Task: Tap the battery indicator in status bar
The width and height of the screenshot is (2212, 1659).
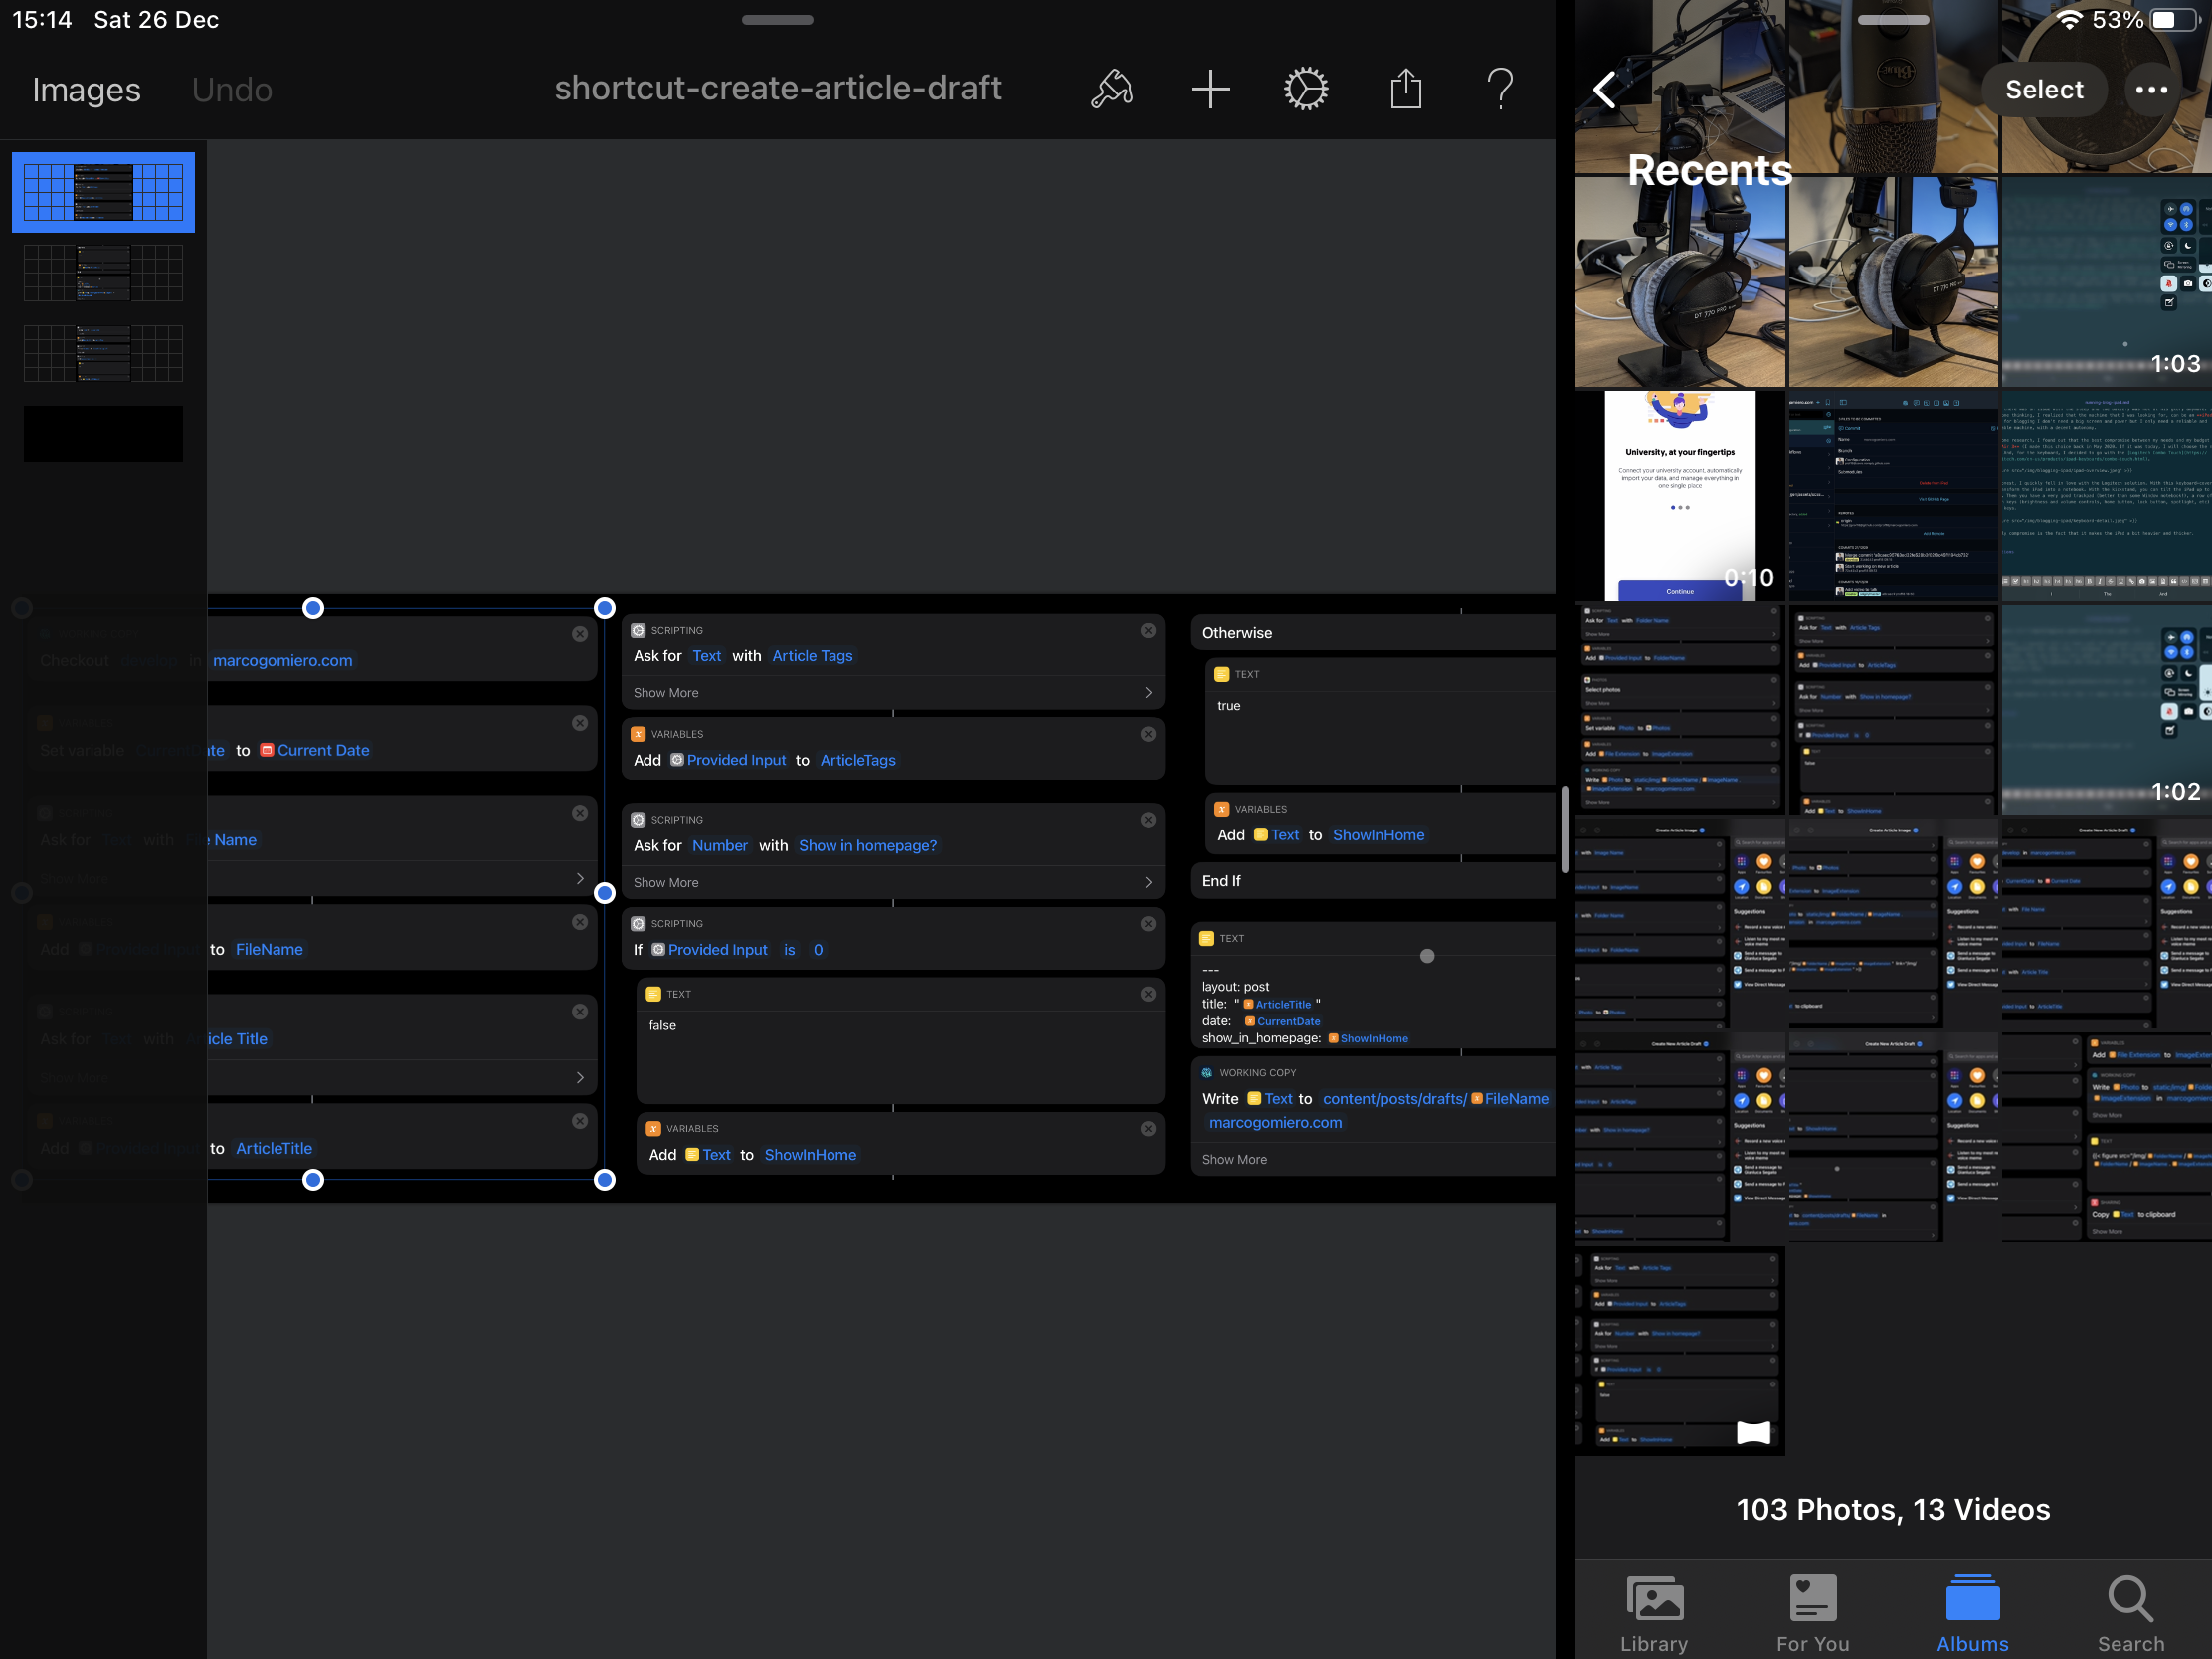Action: [x=2177, y=20]
